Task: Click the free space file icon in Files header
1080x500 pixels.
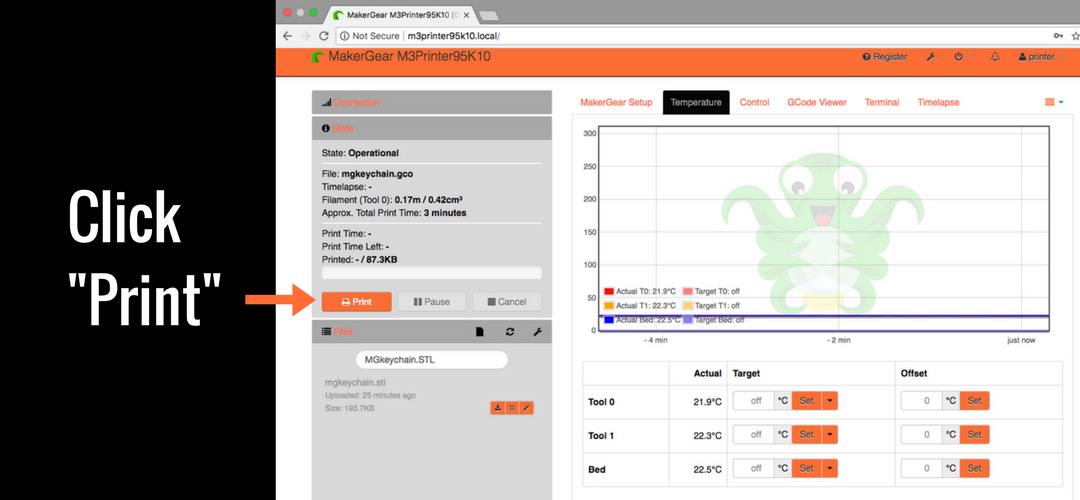Action: [480, 331]
